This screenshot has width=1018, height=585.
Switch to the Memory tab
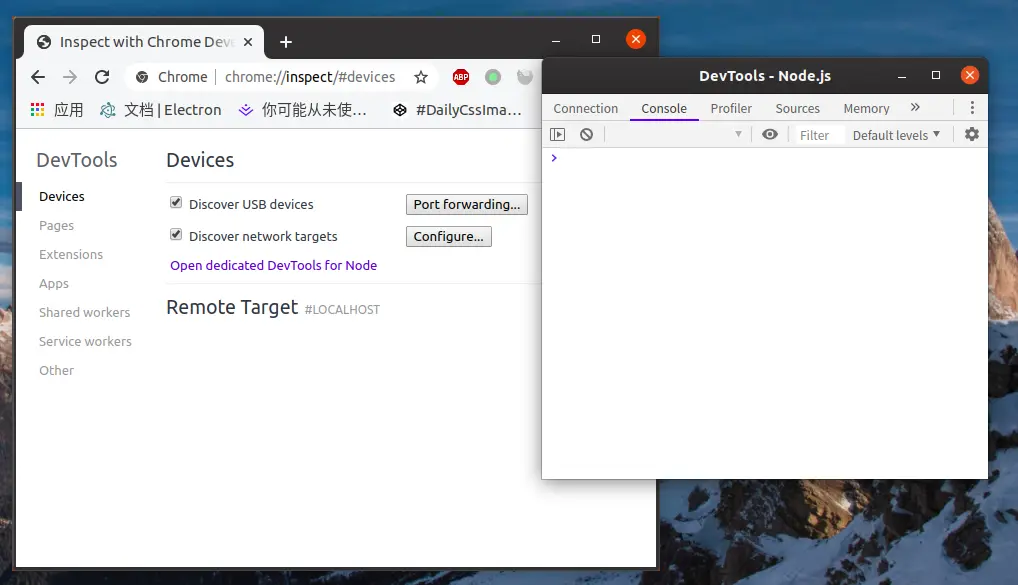pyautogui.click(x=866, y=108)
